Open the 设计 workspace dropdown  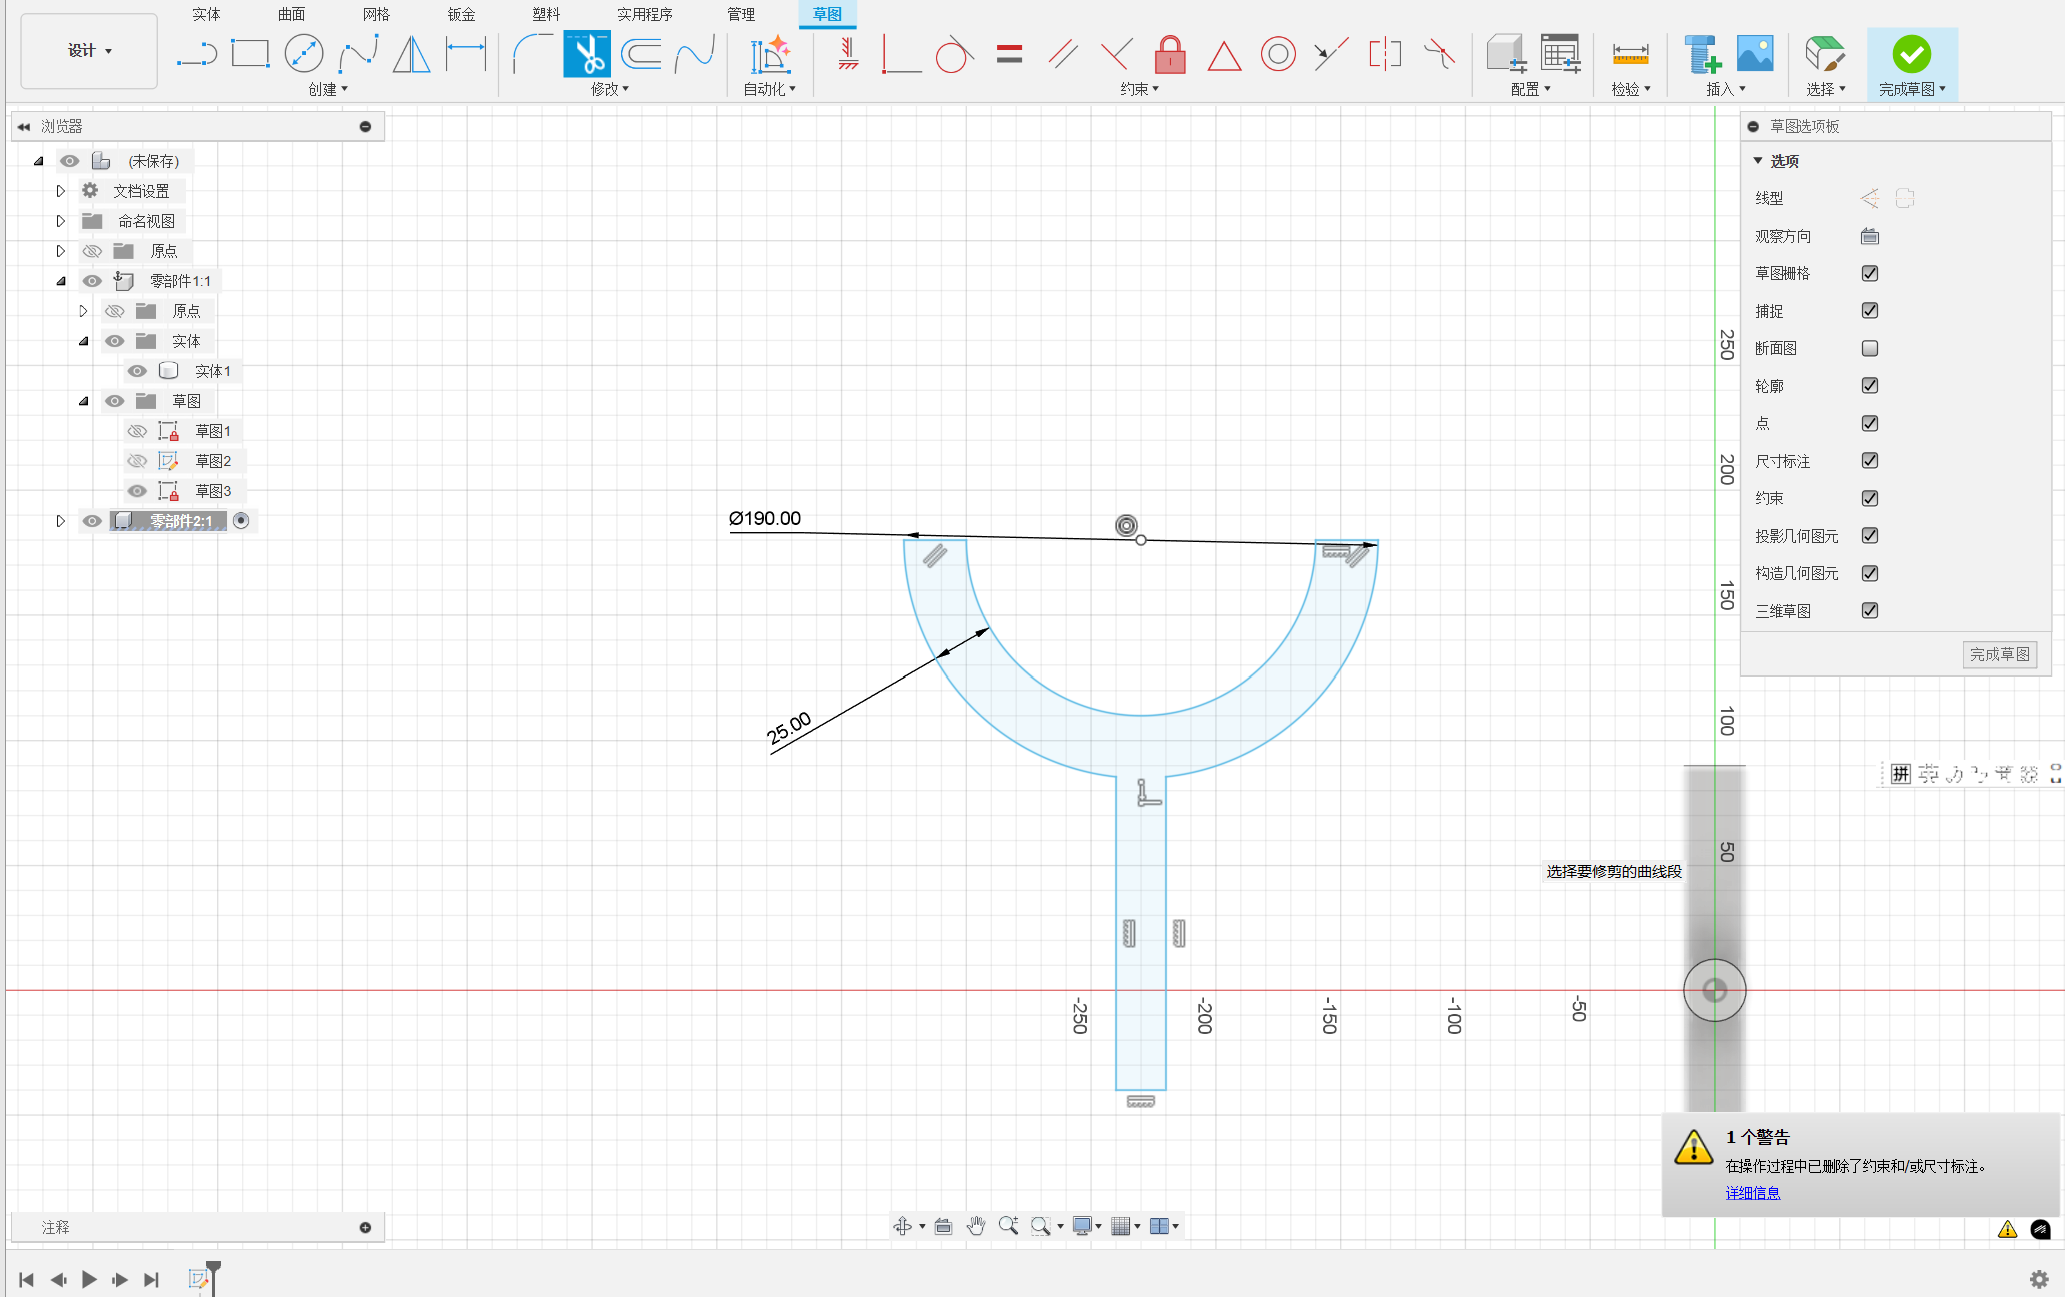click(x=89, y=51)
